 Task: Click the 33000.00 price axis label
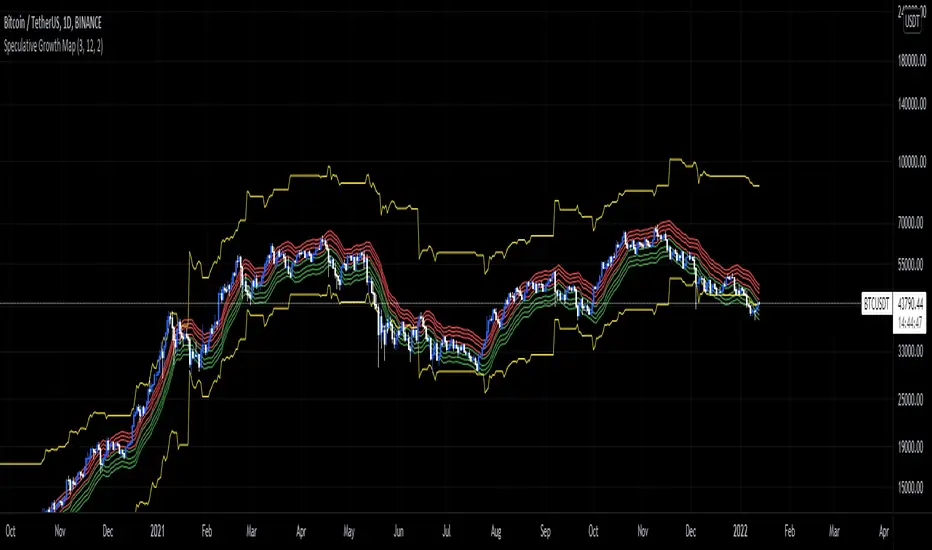point(911,351)
